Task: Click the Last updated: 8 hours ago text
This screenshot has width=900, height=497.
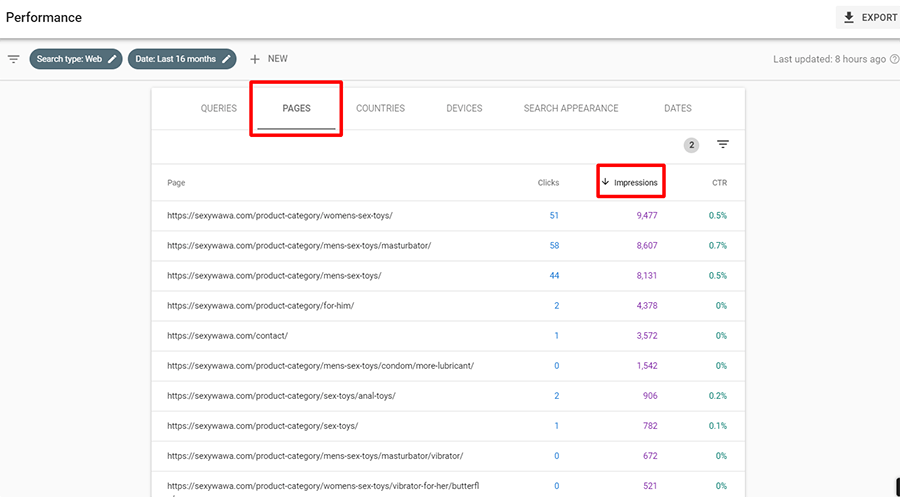Action: click(829, 59)
